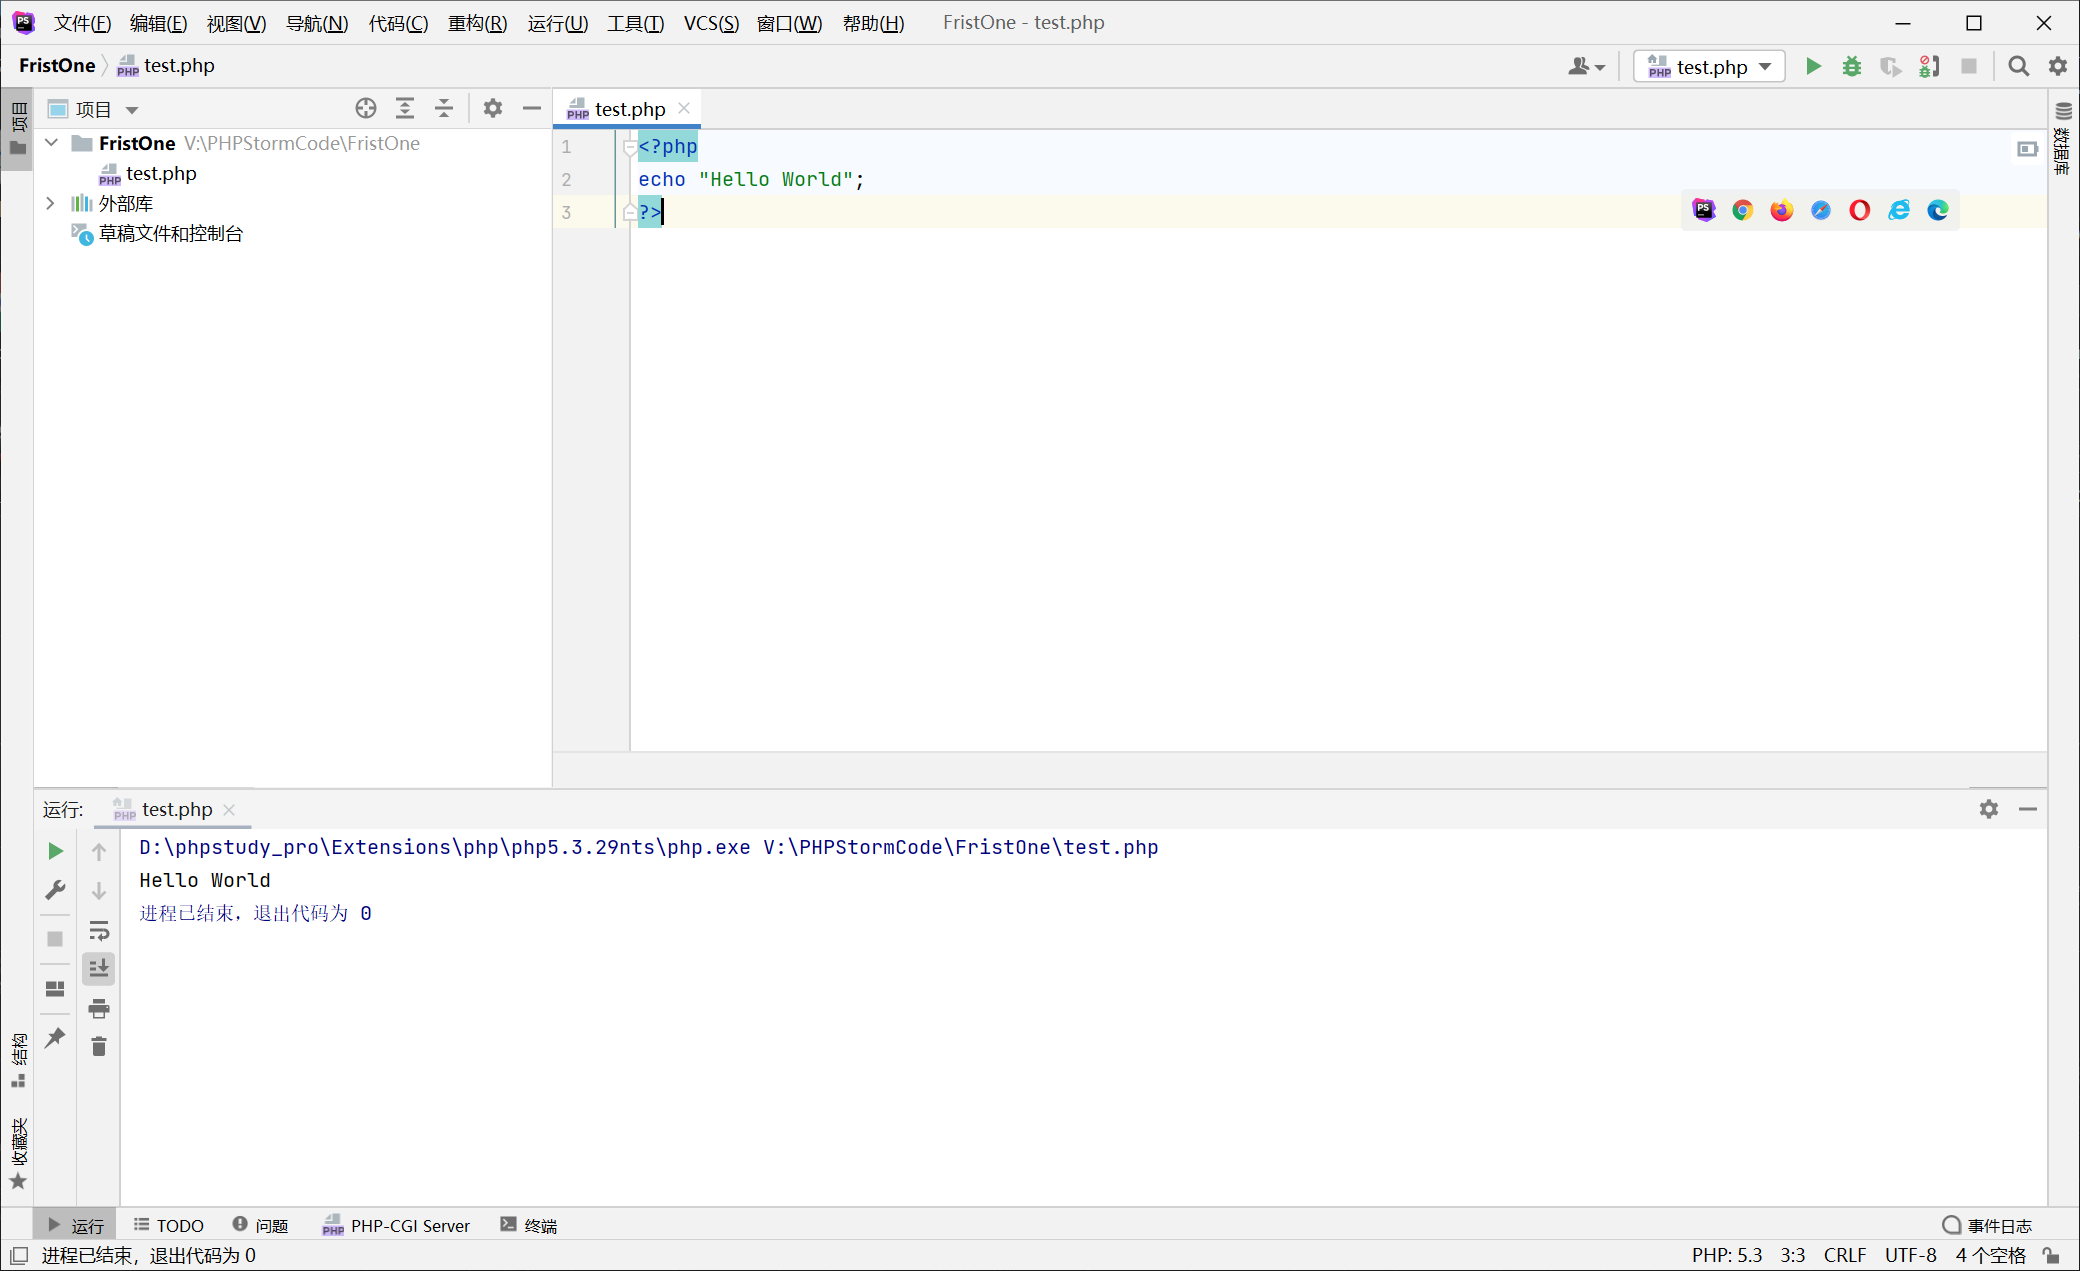Click 3:3 line column indicator
This screenshot has width=2080, height=1271.
[x=1793, y=1255]
